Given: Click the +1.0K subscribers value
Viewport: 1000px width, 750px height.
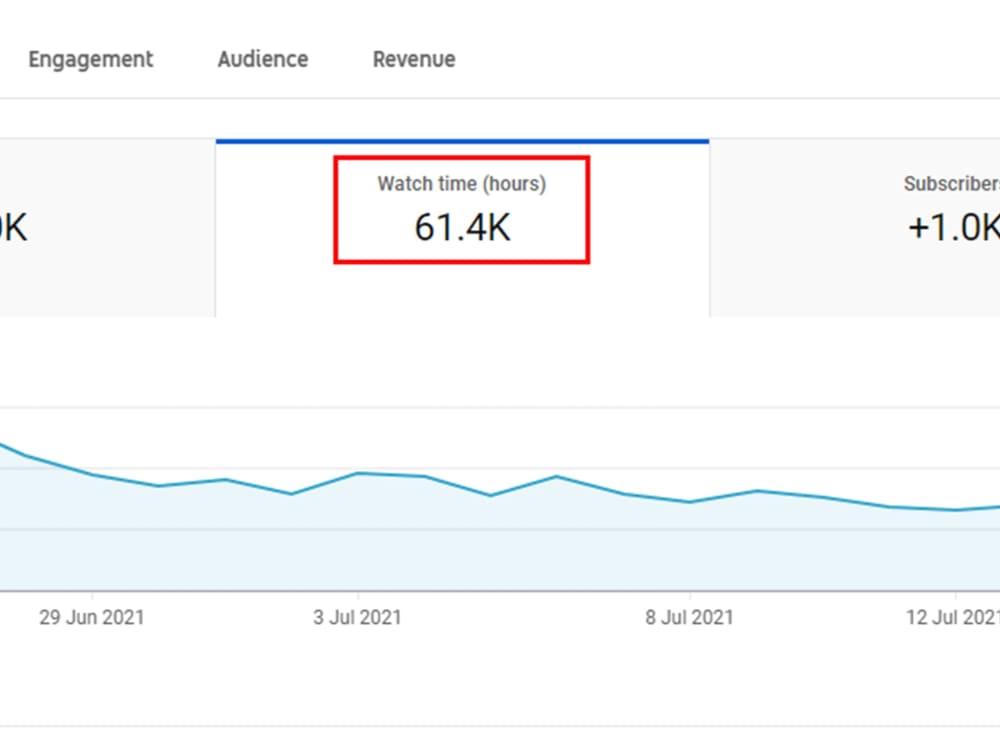Looking at the screenshot, I should [954, 228].
